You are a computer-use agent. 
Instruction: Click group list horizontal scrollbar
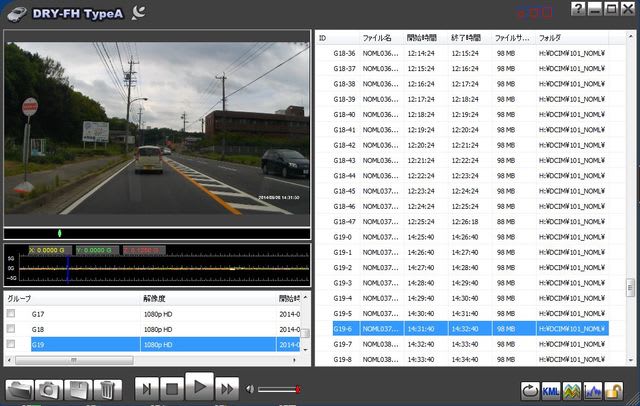coord(74,360)
